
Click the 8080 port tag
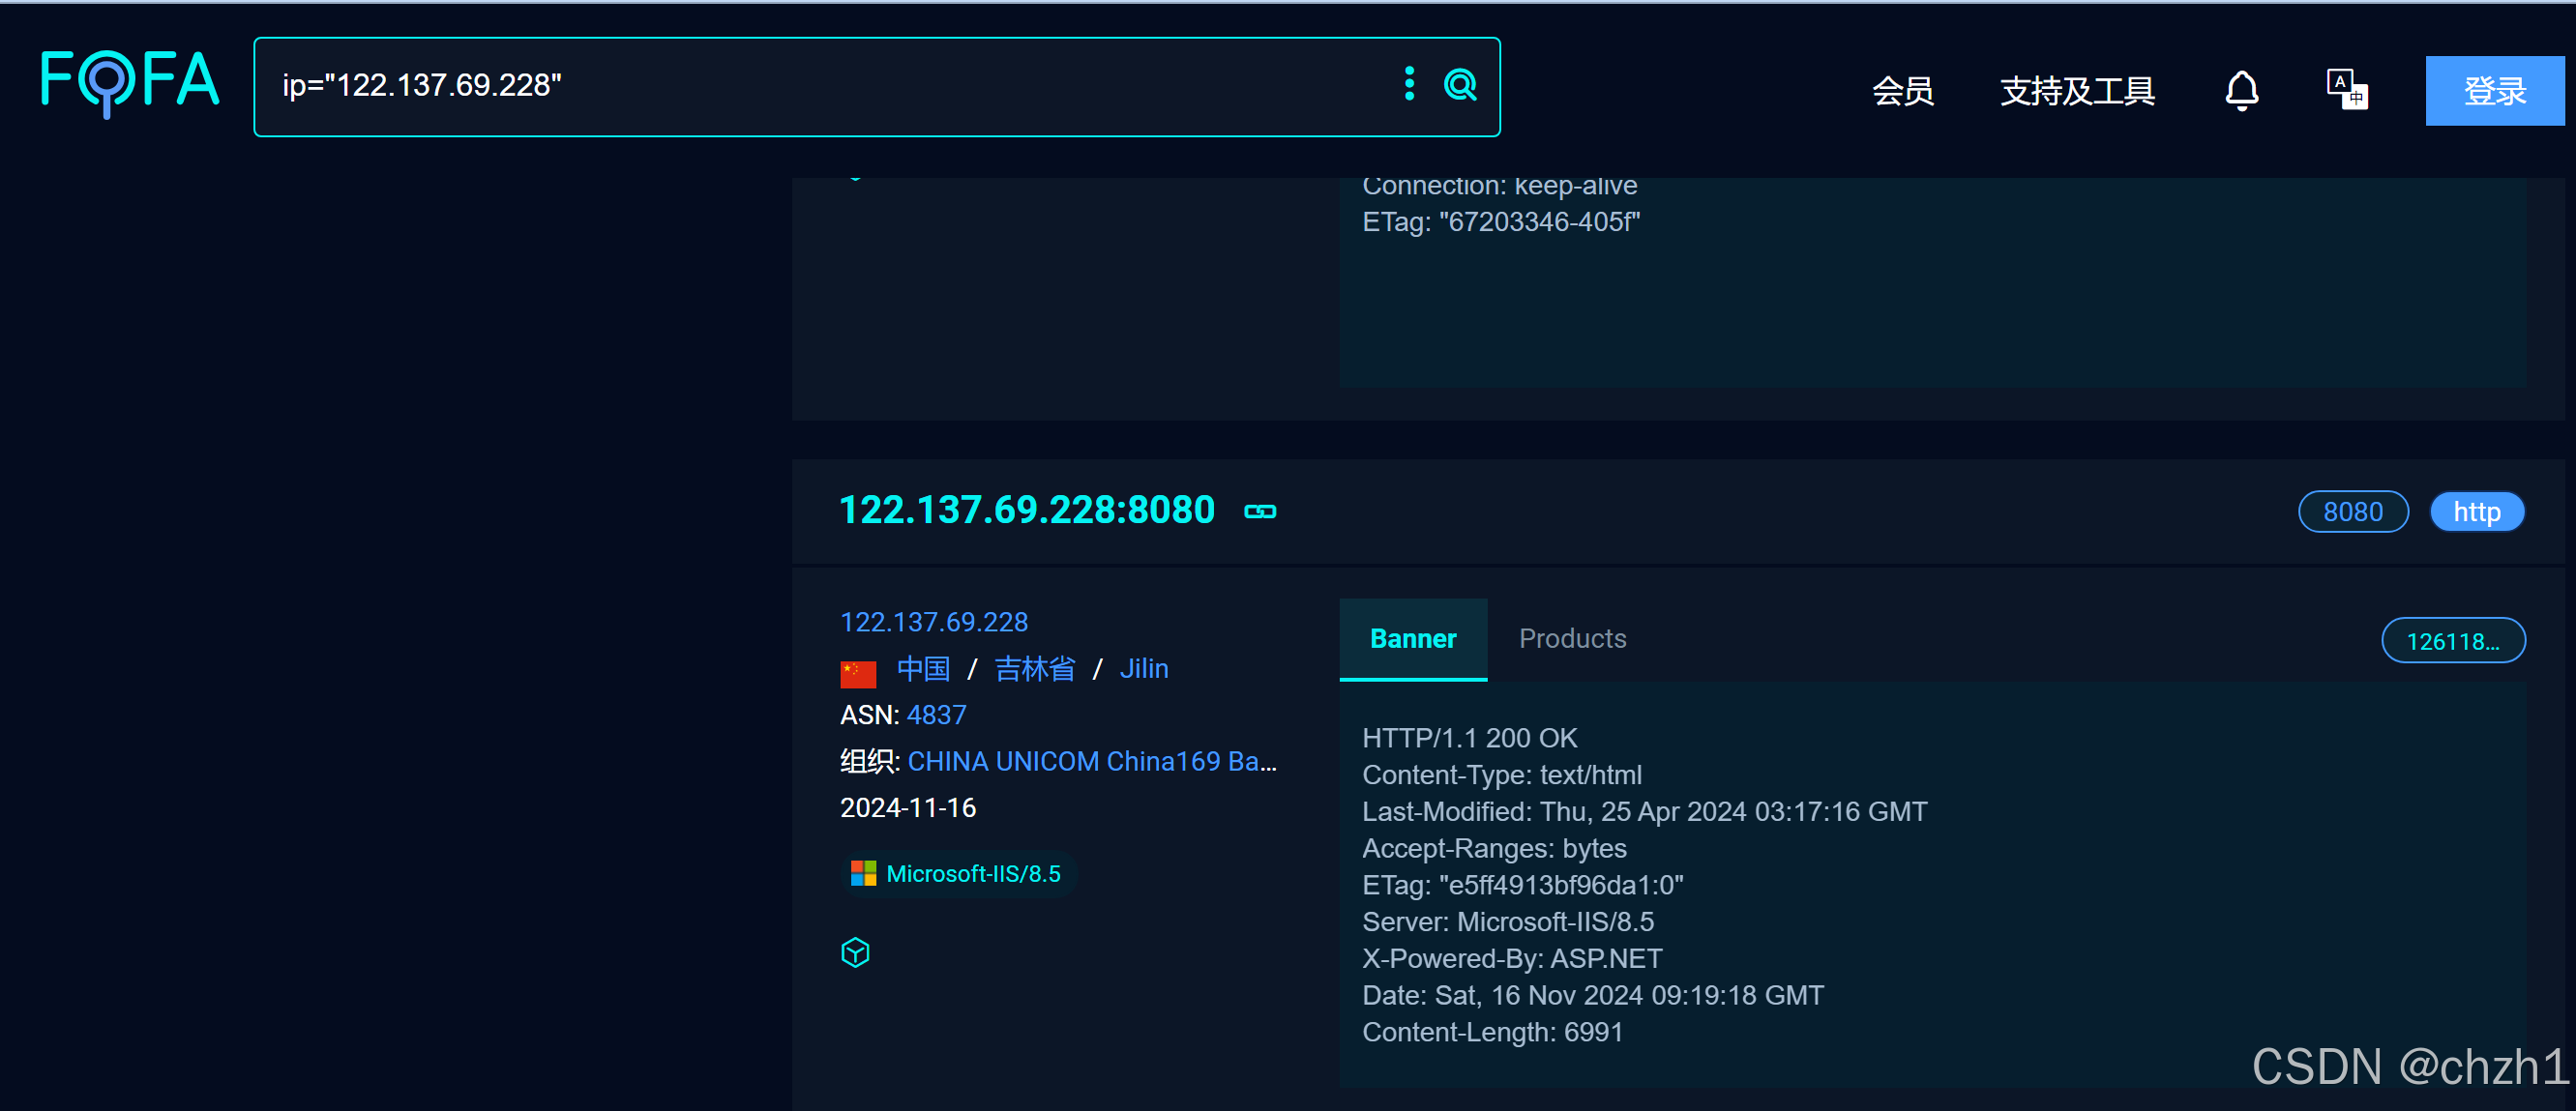point(2352,512)
